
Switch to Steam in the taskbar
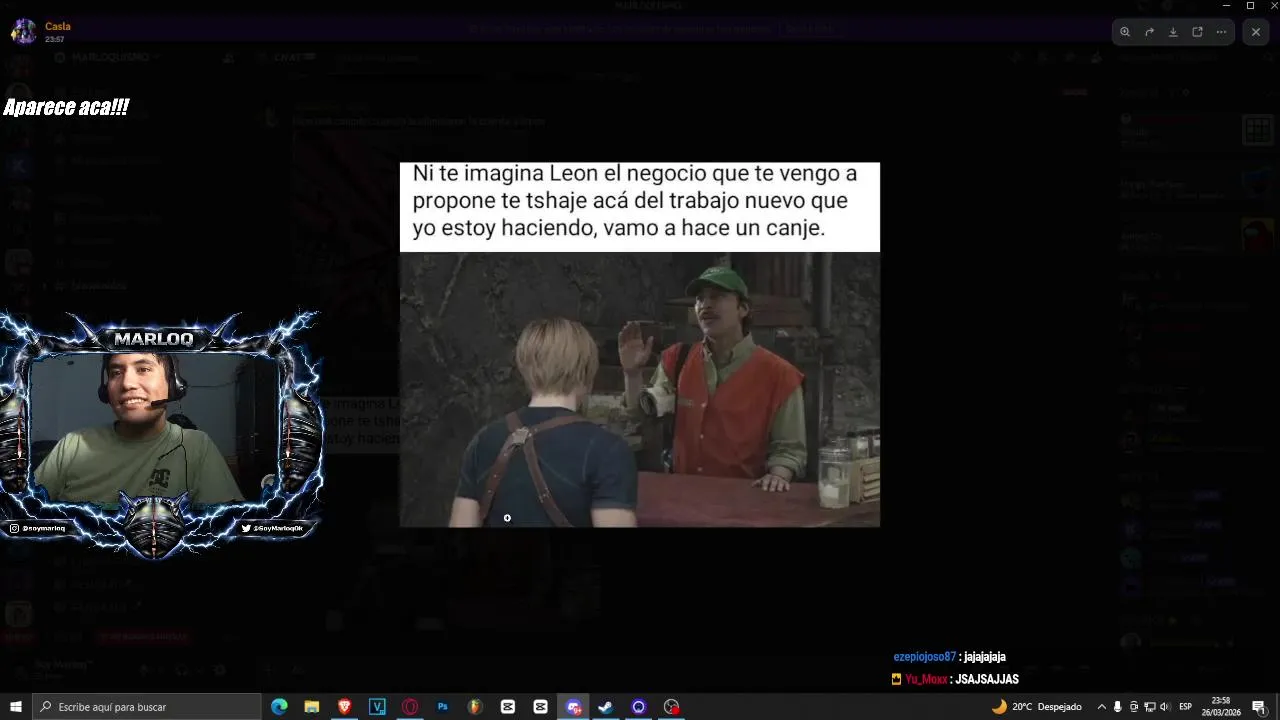coord(605,707)
